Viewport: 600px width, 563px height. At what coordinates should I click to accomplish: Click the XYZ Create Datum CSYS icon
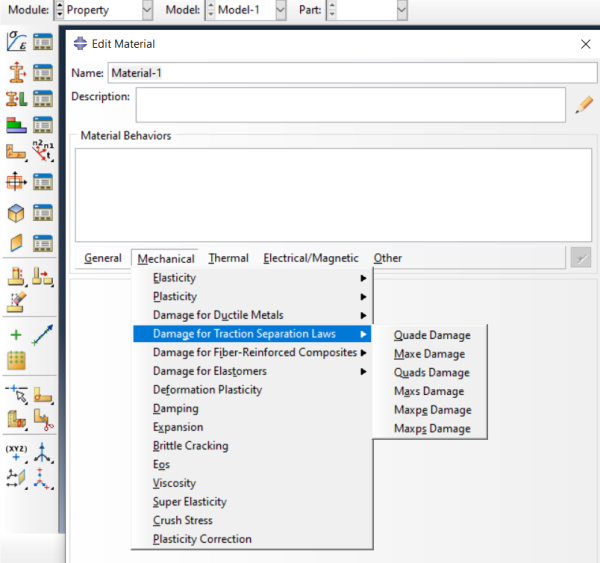coord(16,451)
